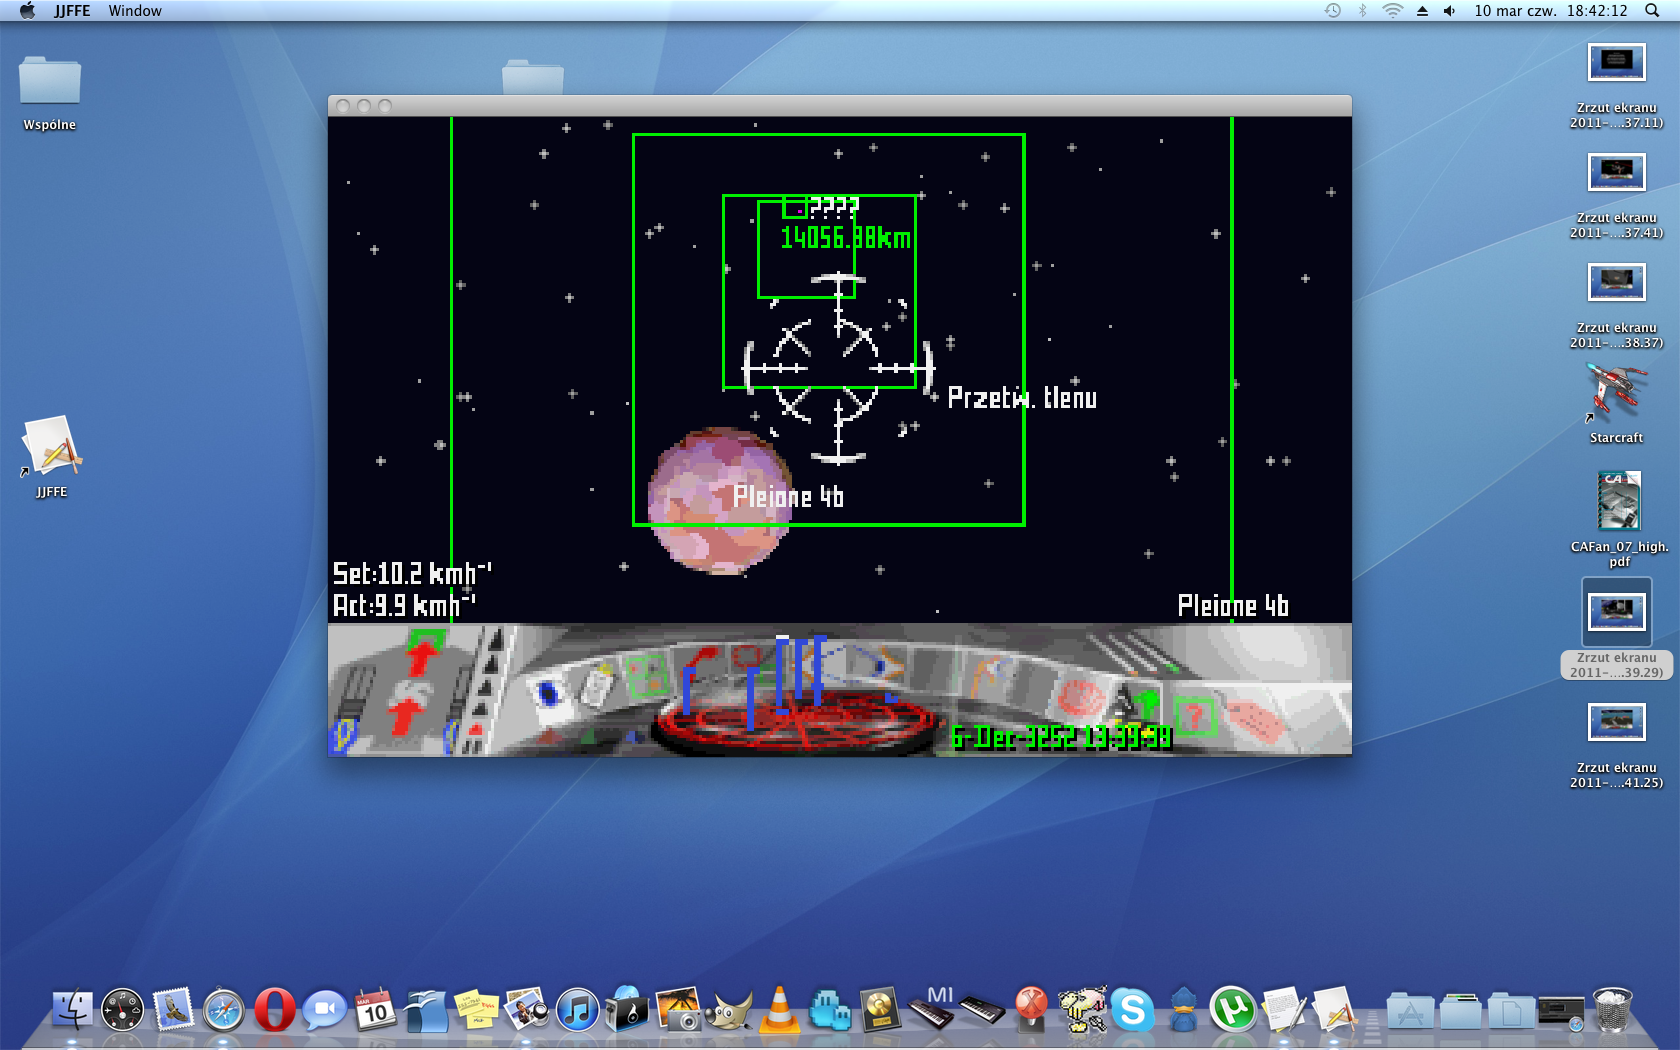The height and width of the screenshot is (1050, 1680).
Task: Click the ???? target marker box
Action: click(794, 207)
